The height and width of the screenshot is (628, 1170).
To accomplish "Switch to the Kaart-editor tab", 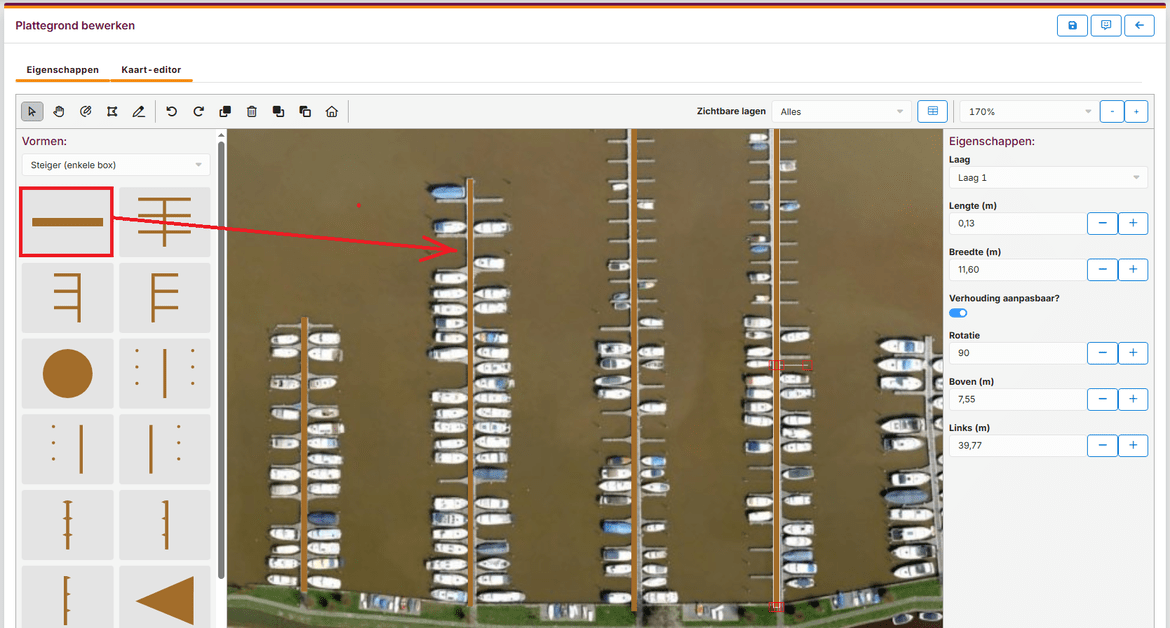I will pos(151,70).
